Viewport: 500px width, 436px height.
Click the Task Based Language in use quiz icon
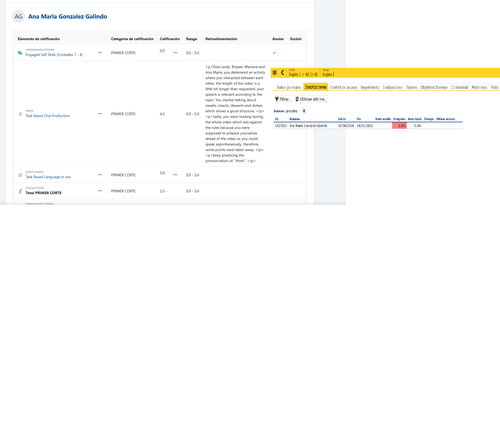point(20,175)
